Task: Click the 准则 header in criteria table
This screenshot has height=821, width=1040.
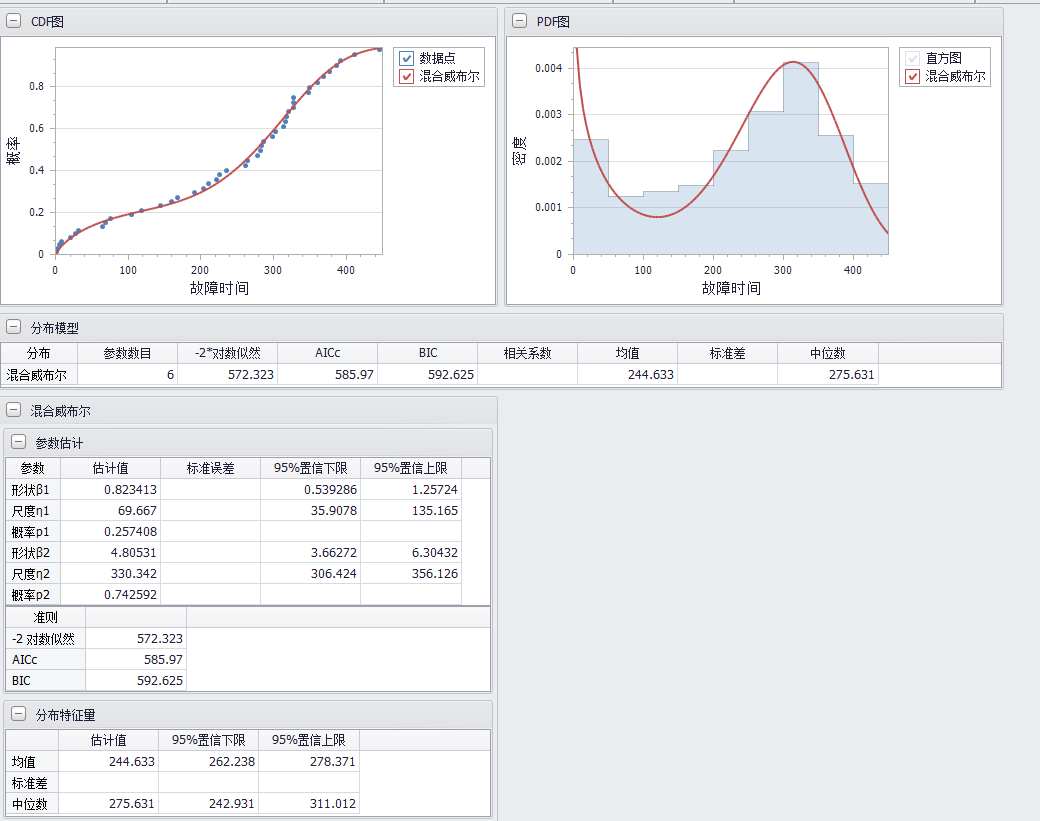Action: coord(45,617)
